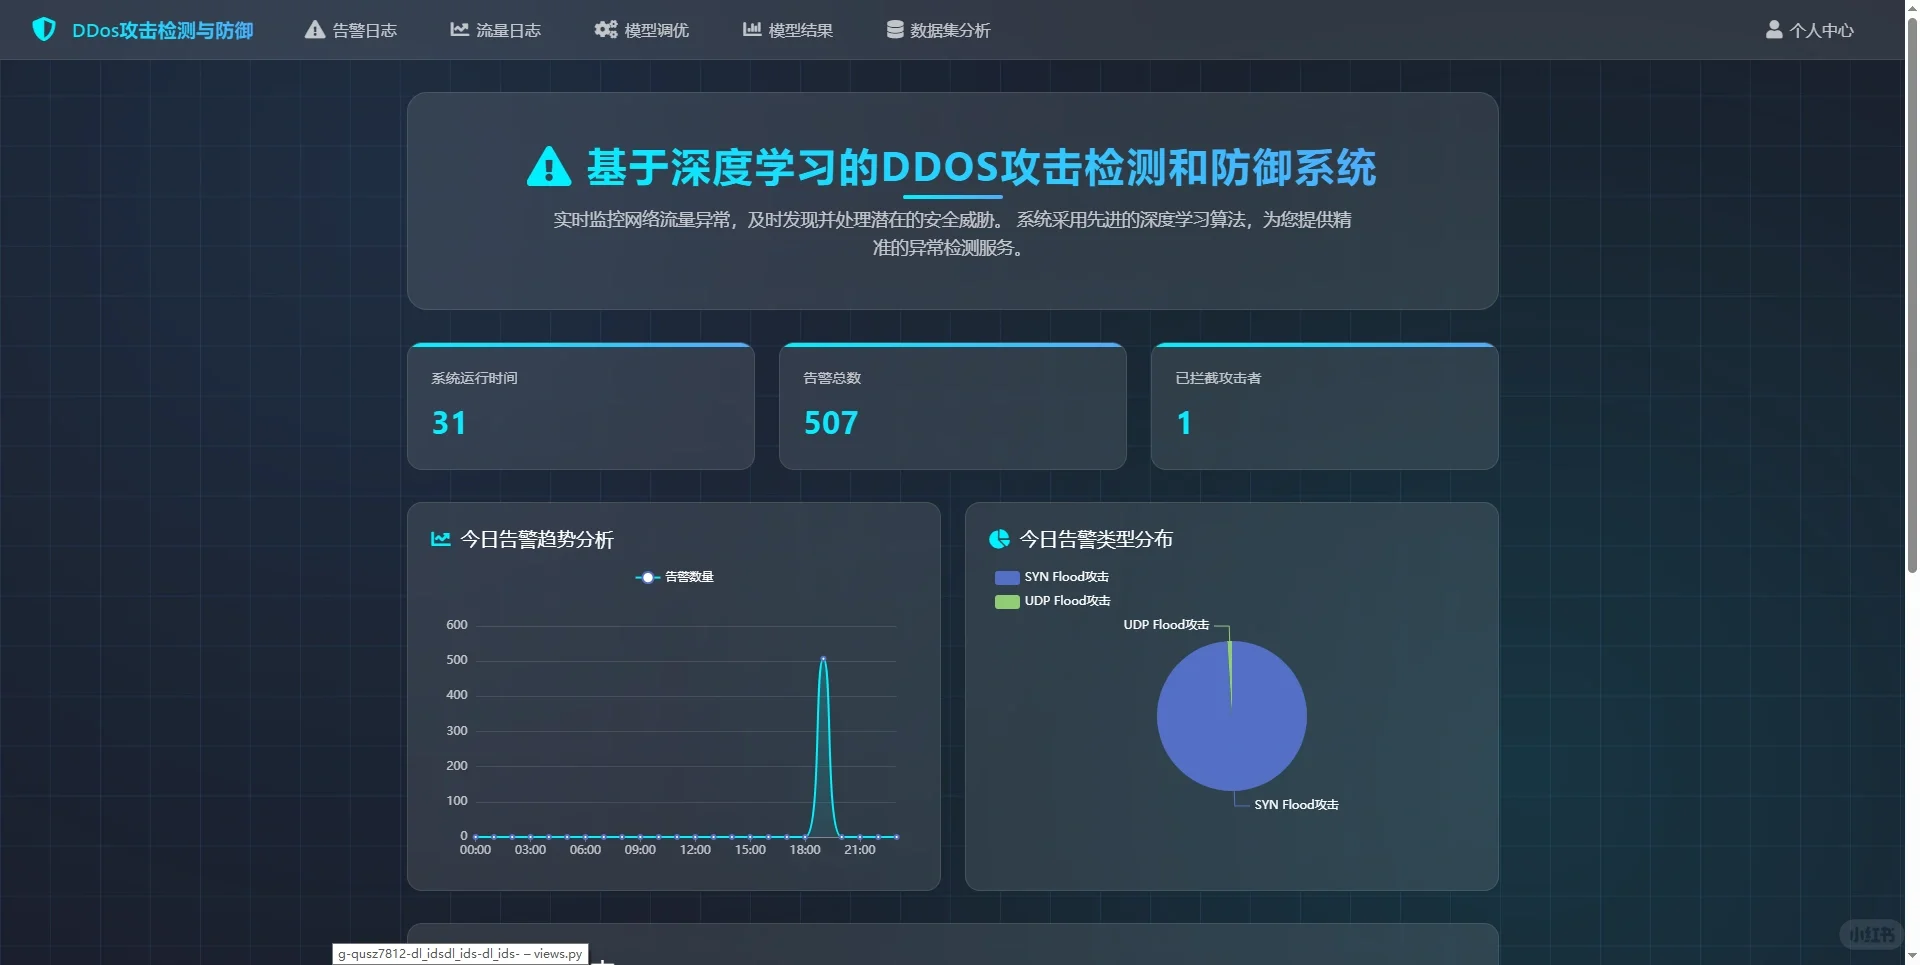Click the chart icon beside 今日告警趋势分析

point(439,538)
